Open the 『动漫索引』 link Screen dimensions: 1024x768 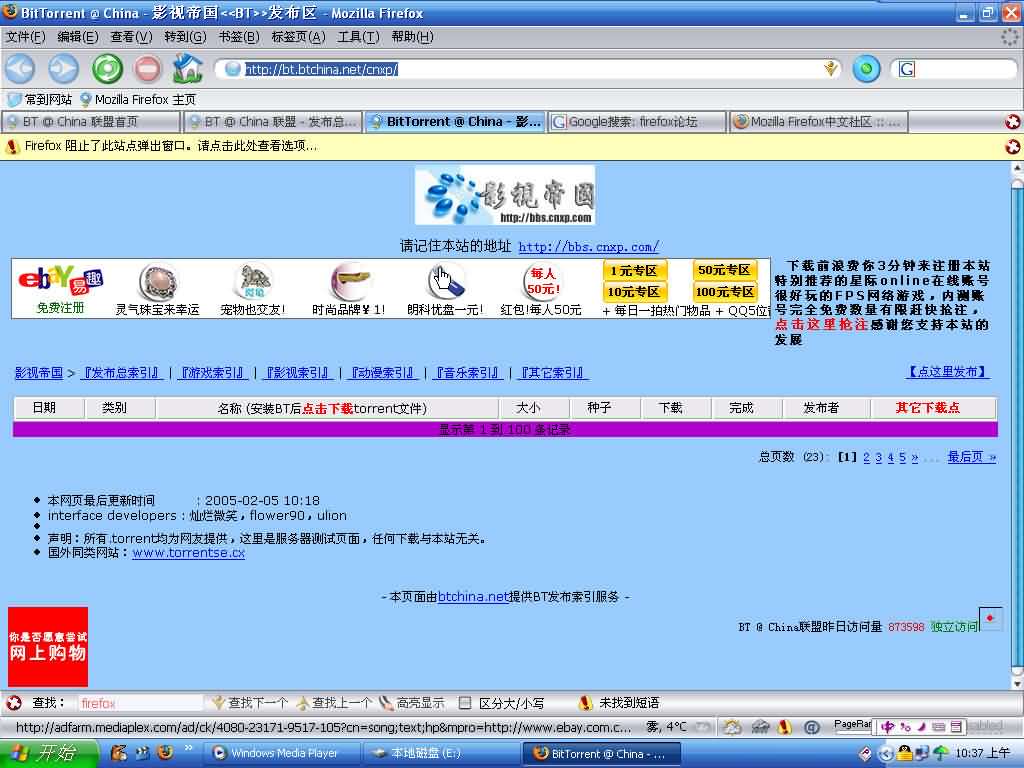point(383,373)
